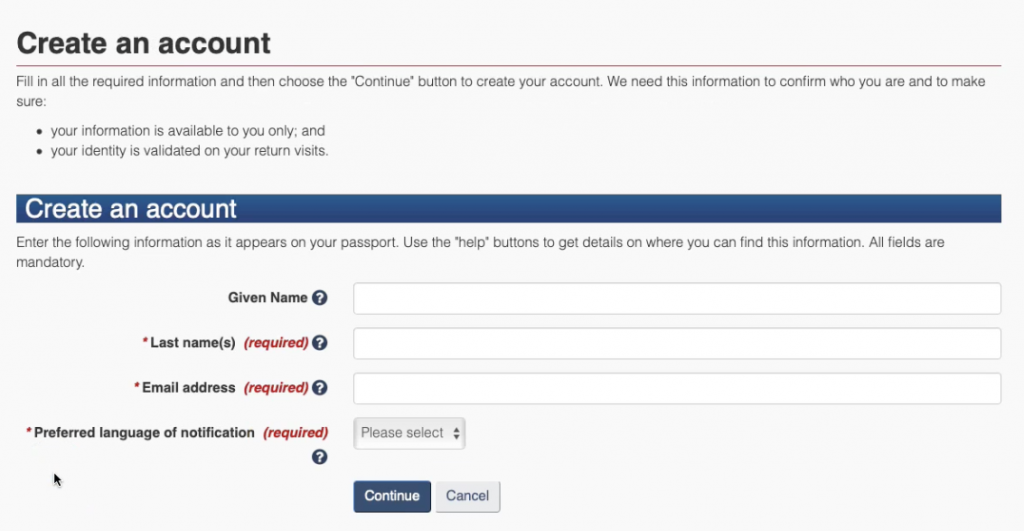Image resolution: width=1024 pixels, height=531 pixels.
Task: Click the "your information is available to you only" bullet
Action: 188,131
